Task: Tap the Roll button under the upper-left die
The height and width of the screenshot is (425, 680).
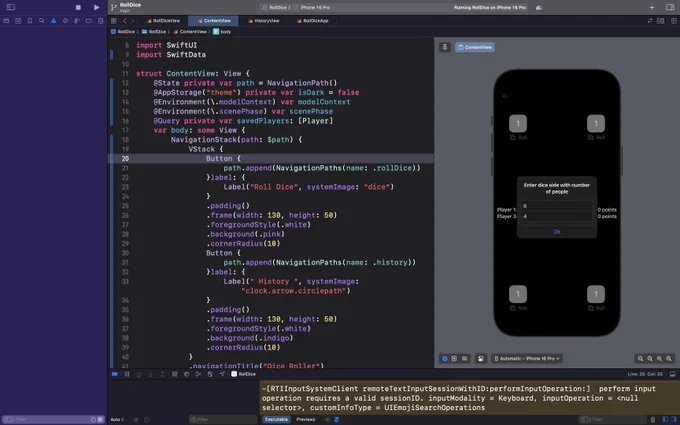Action: (518, 137)
